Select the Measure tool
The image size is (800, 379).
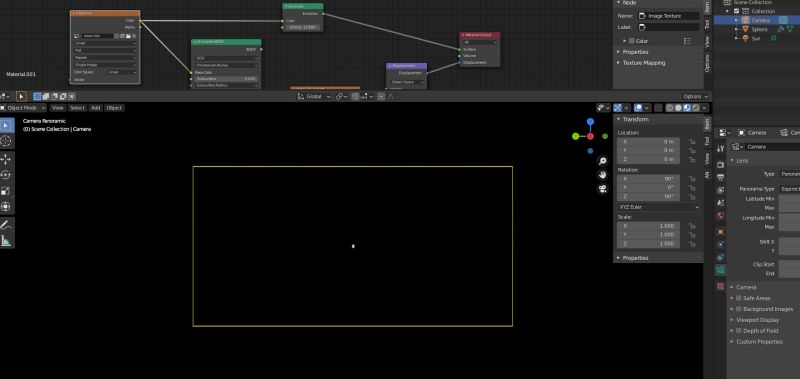[x=6, y=240]
